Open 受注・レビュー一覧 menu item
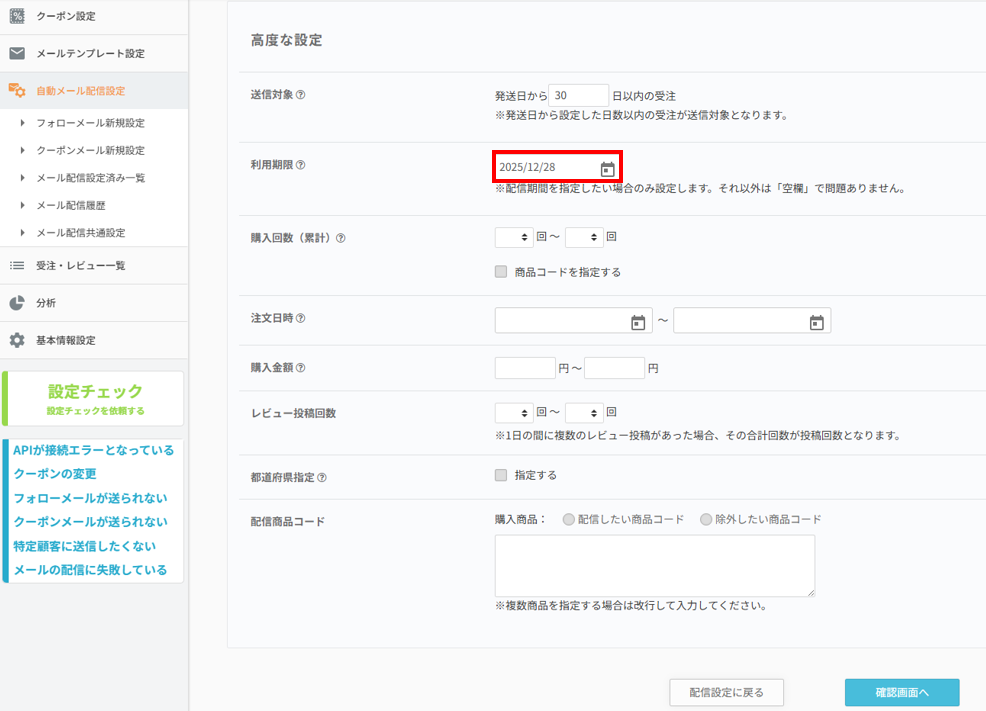The width and height of the screenshot is (986, 711). (80, 266)
